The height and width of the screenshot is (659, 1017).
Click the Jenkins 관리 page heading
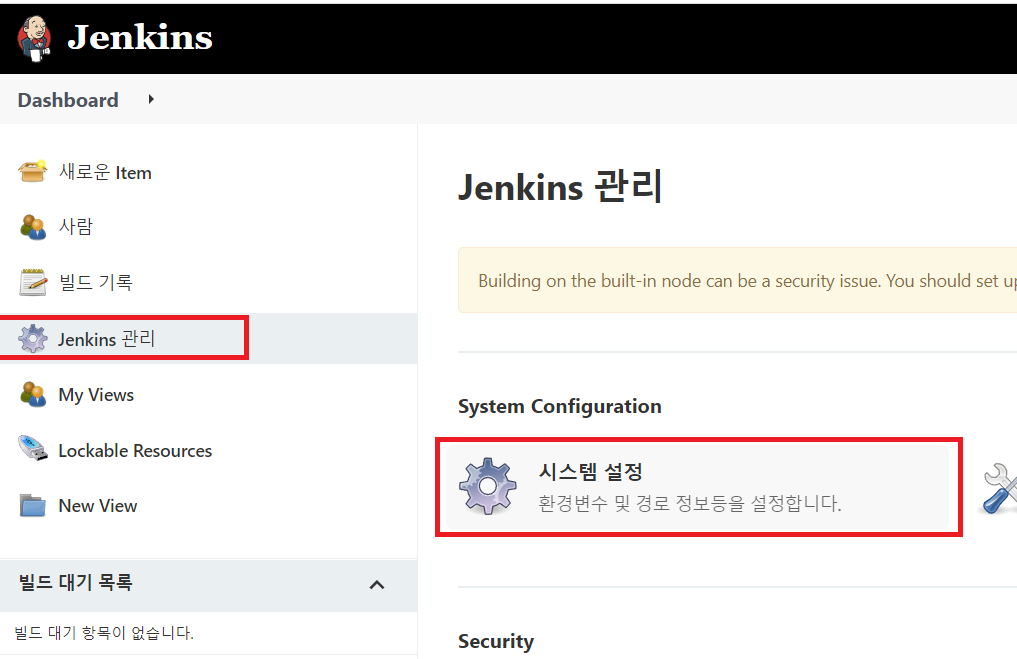coord(560,187)
